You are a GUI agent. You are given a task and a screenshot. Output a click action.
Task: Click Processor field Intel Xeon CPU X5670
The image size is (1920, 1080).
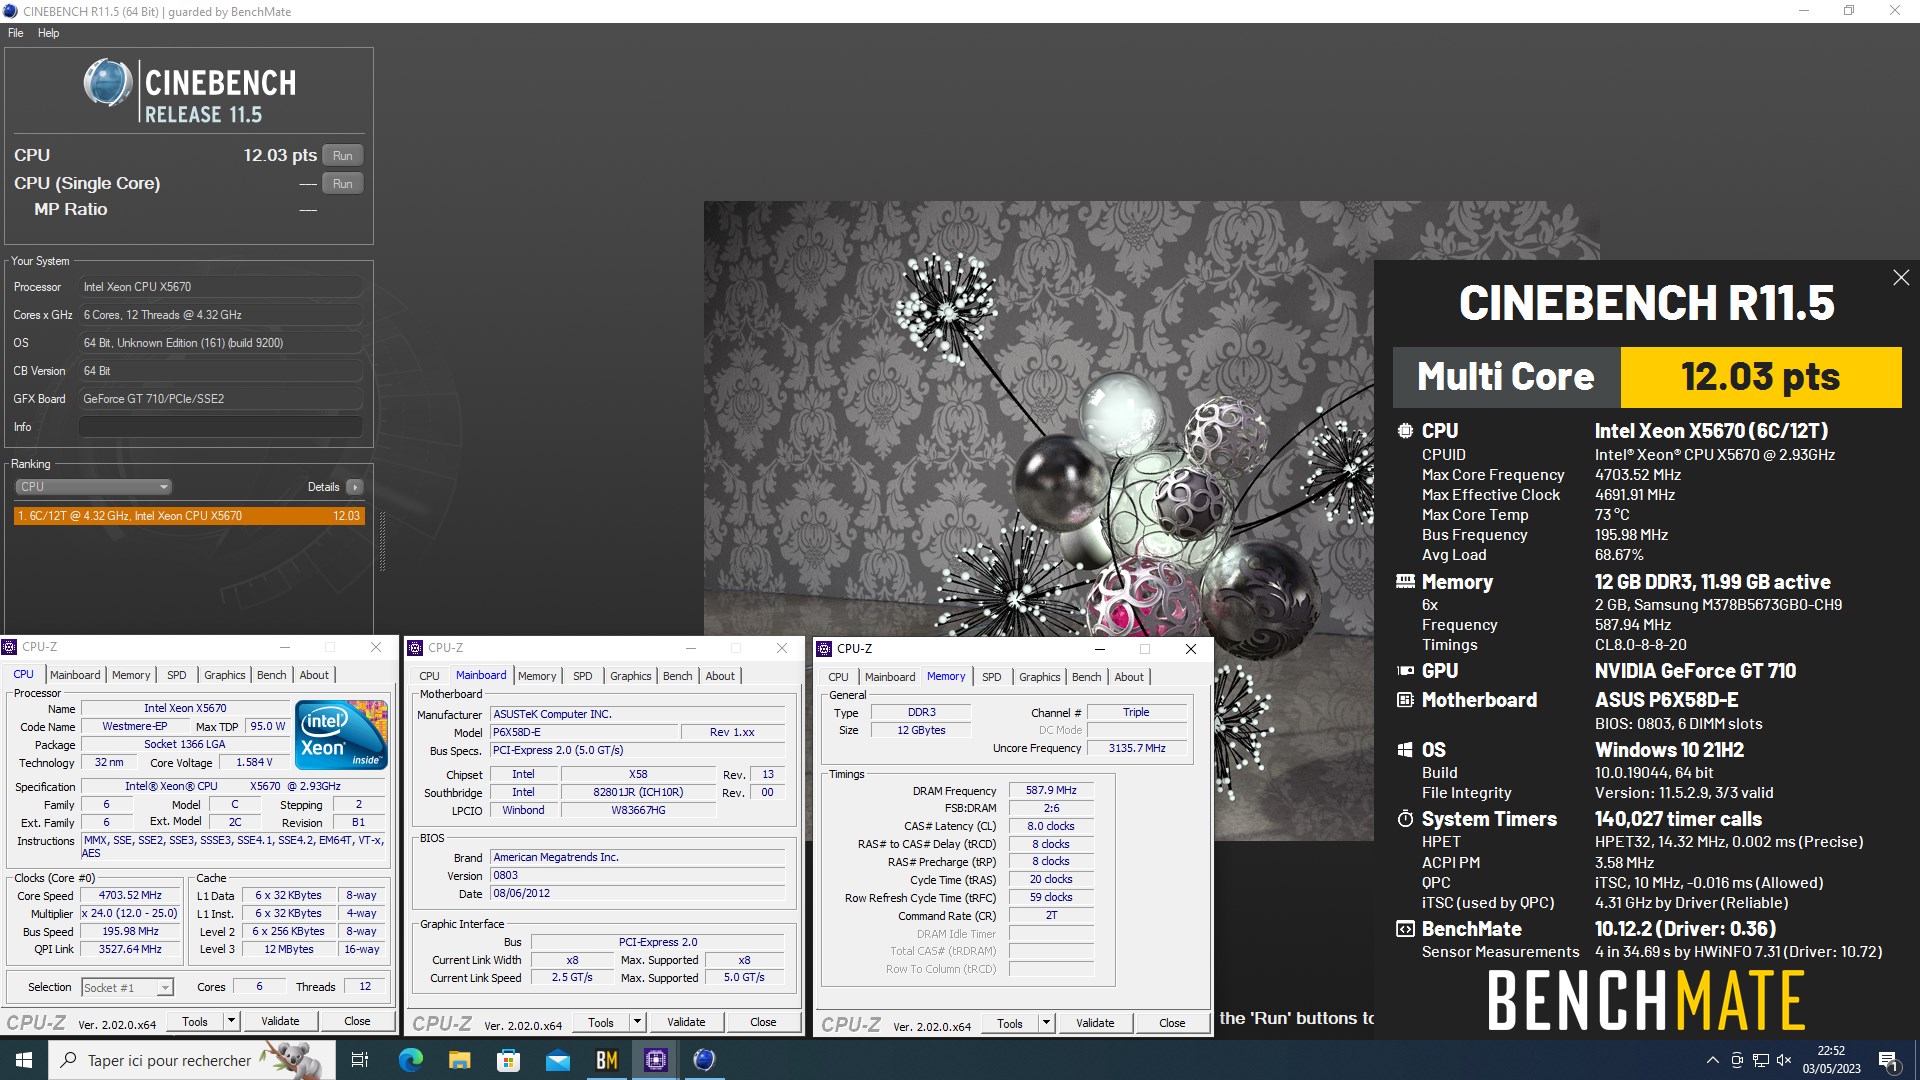point(221,287)
